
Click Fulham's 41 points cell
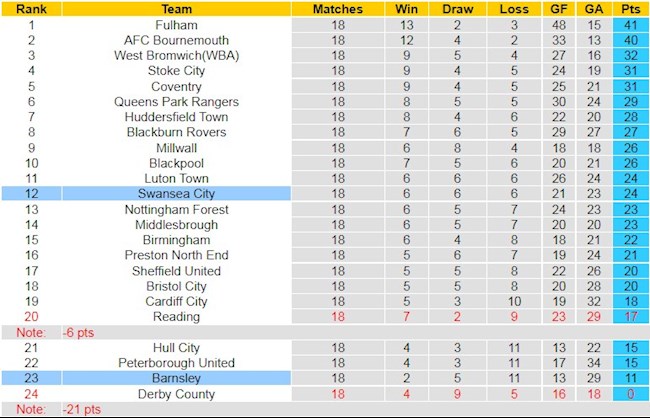[x=630, y=25]
